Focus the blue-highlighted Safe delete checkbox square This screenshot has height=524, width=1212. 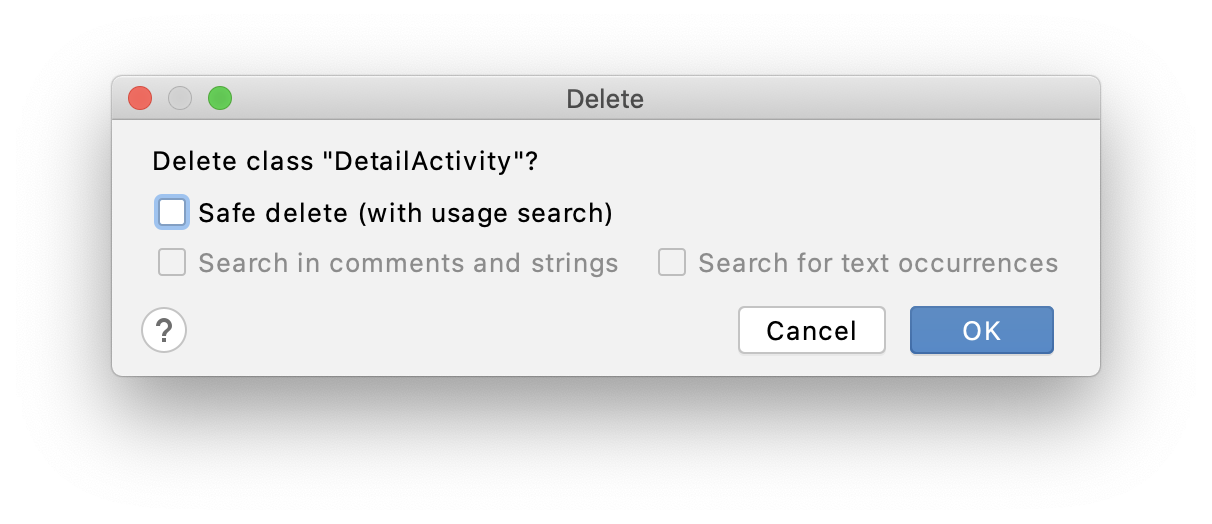(x=172, y=212)
